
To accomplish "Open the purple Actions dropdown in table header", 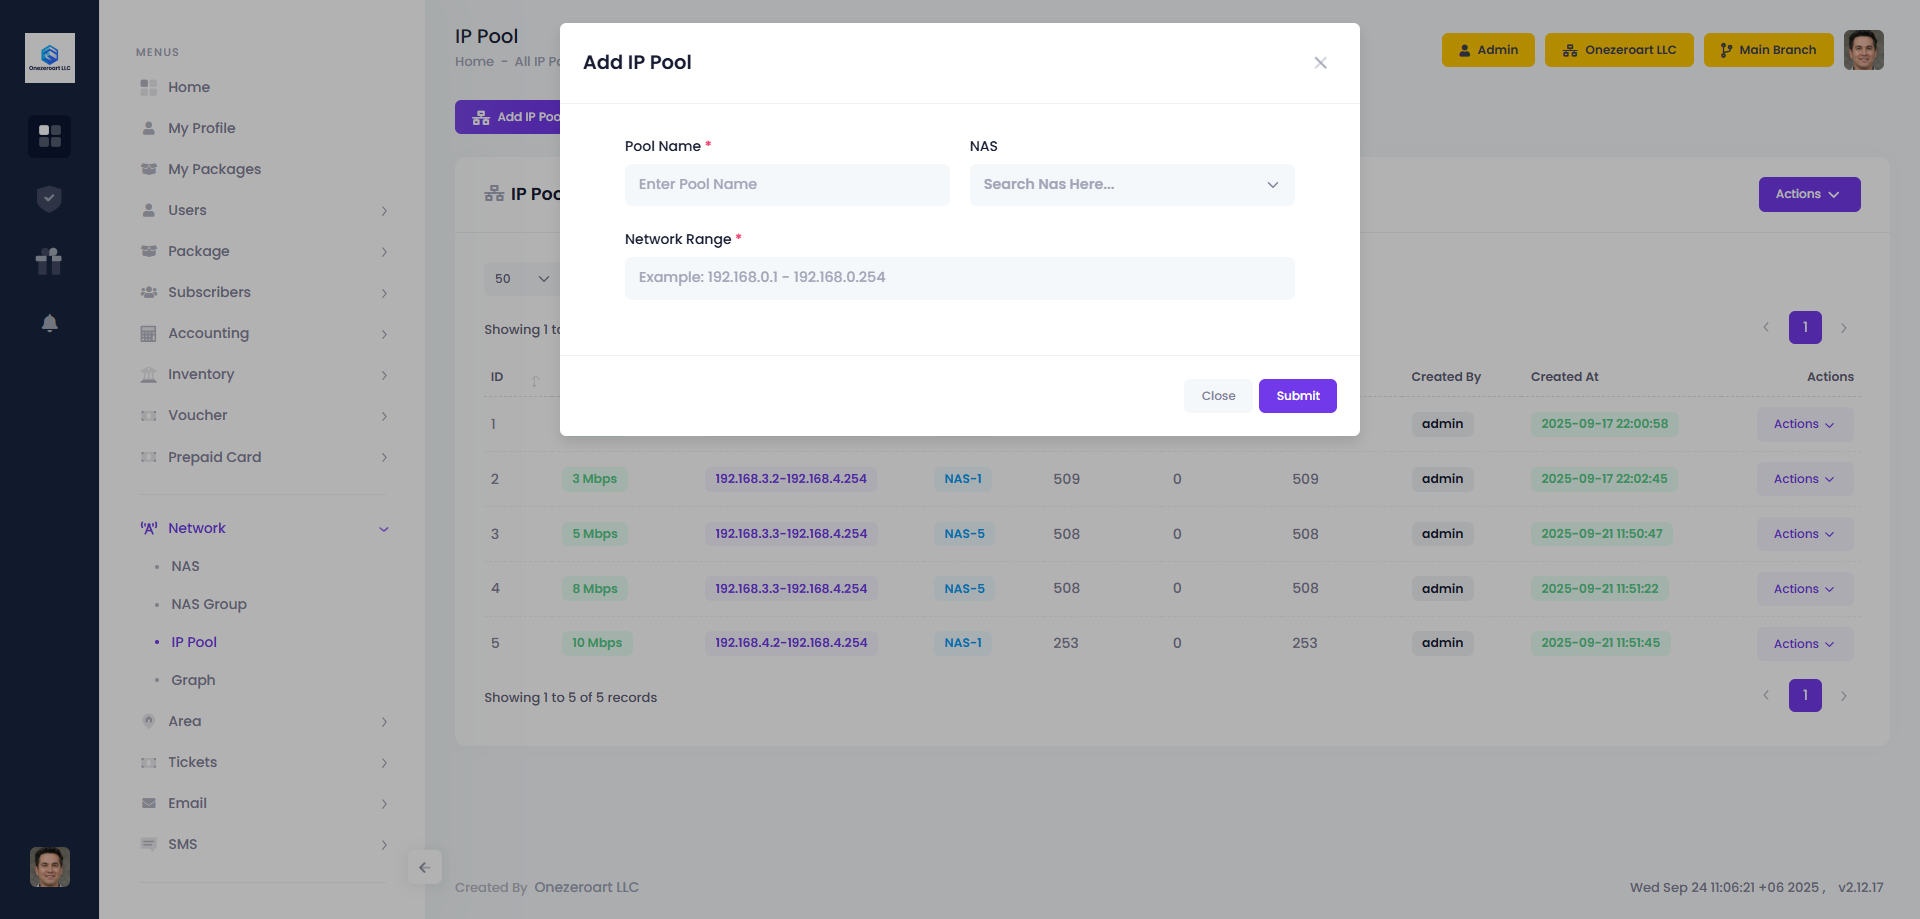I will [1808, 194].
